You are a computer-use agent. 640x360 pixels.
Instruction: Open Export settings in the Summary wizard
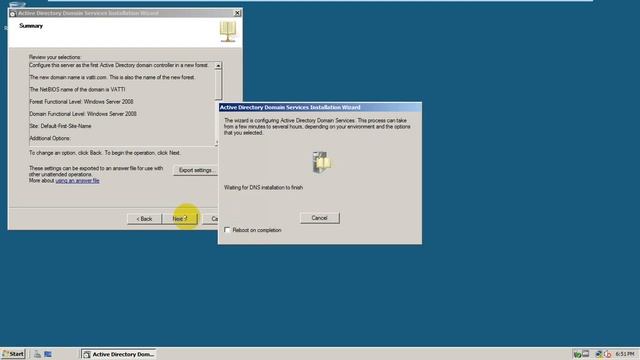click(196, 170)
